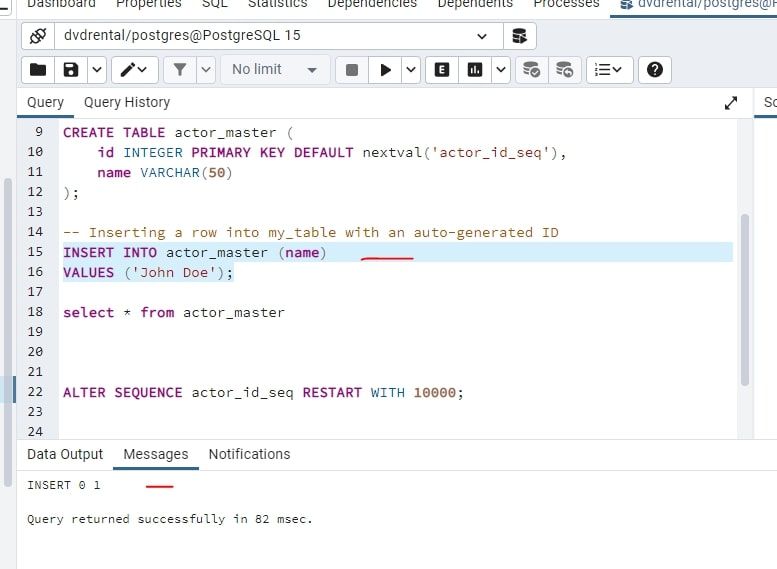Viewport: 777px width, 569px height.
Task: Click the Stop query square button
Action: [352, 69]
